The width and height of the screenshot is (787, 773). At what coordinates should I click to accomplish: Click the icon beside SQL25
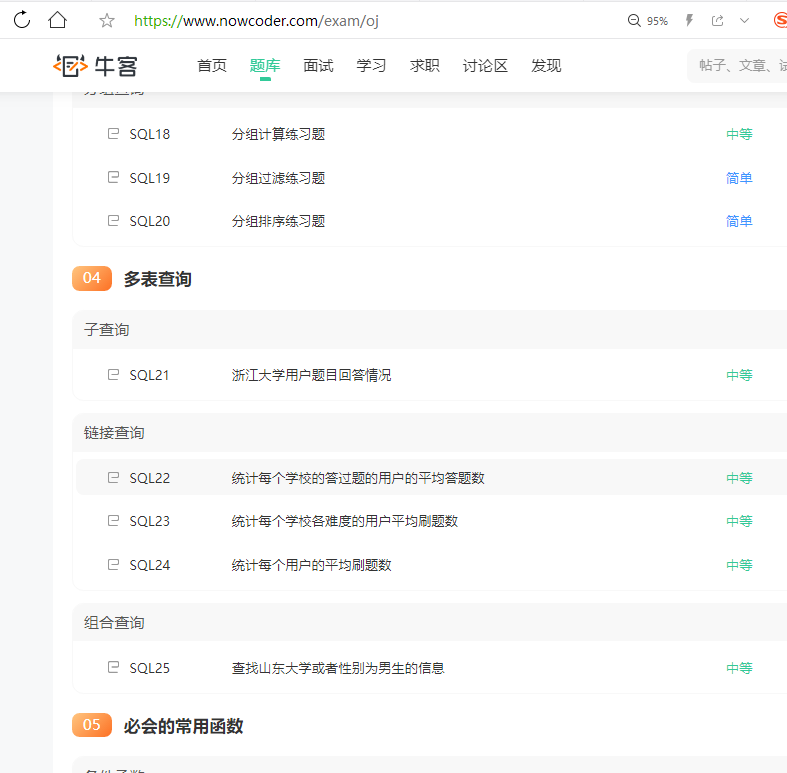[113, 668]
